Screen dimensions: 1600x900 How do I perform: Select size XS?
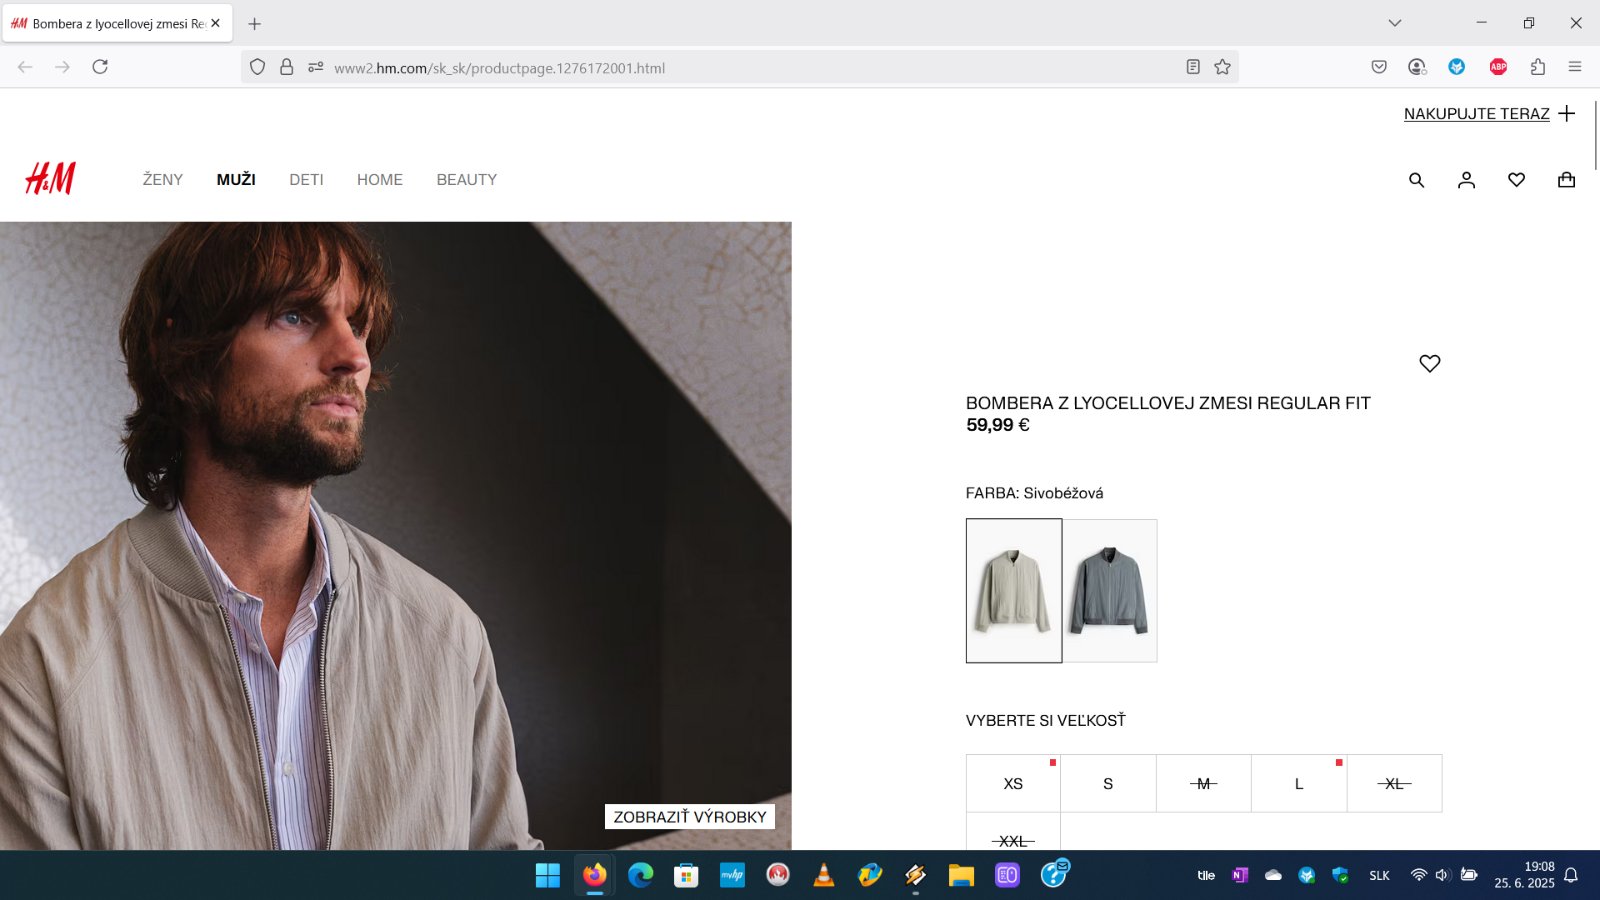tap(1013, 784)
